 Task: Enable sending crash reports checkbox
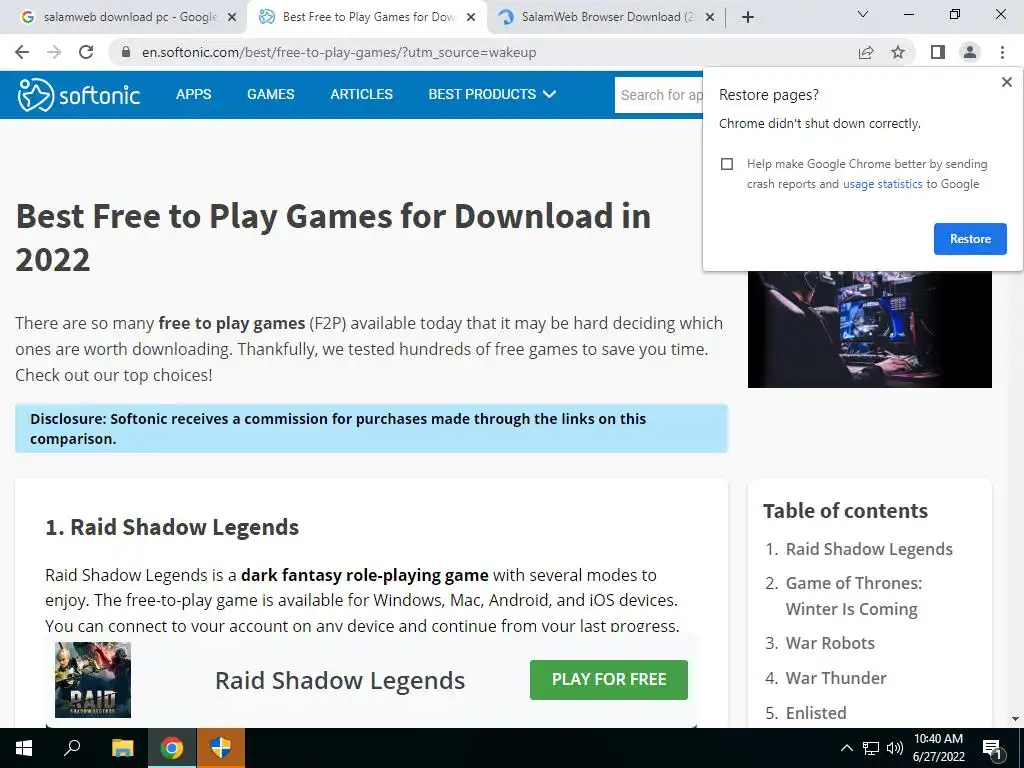[727, 164]
